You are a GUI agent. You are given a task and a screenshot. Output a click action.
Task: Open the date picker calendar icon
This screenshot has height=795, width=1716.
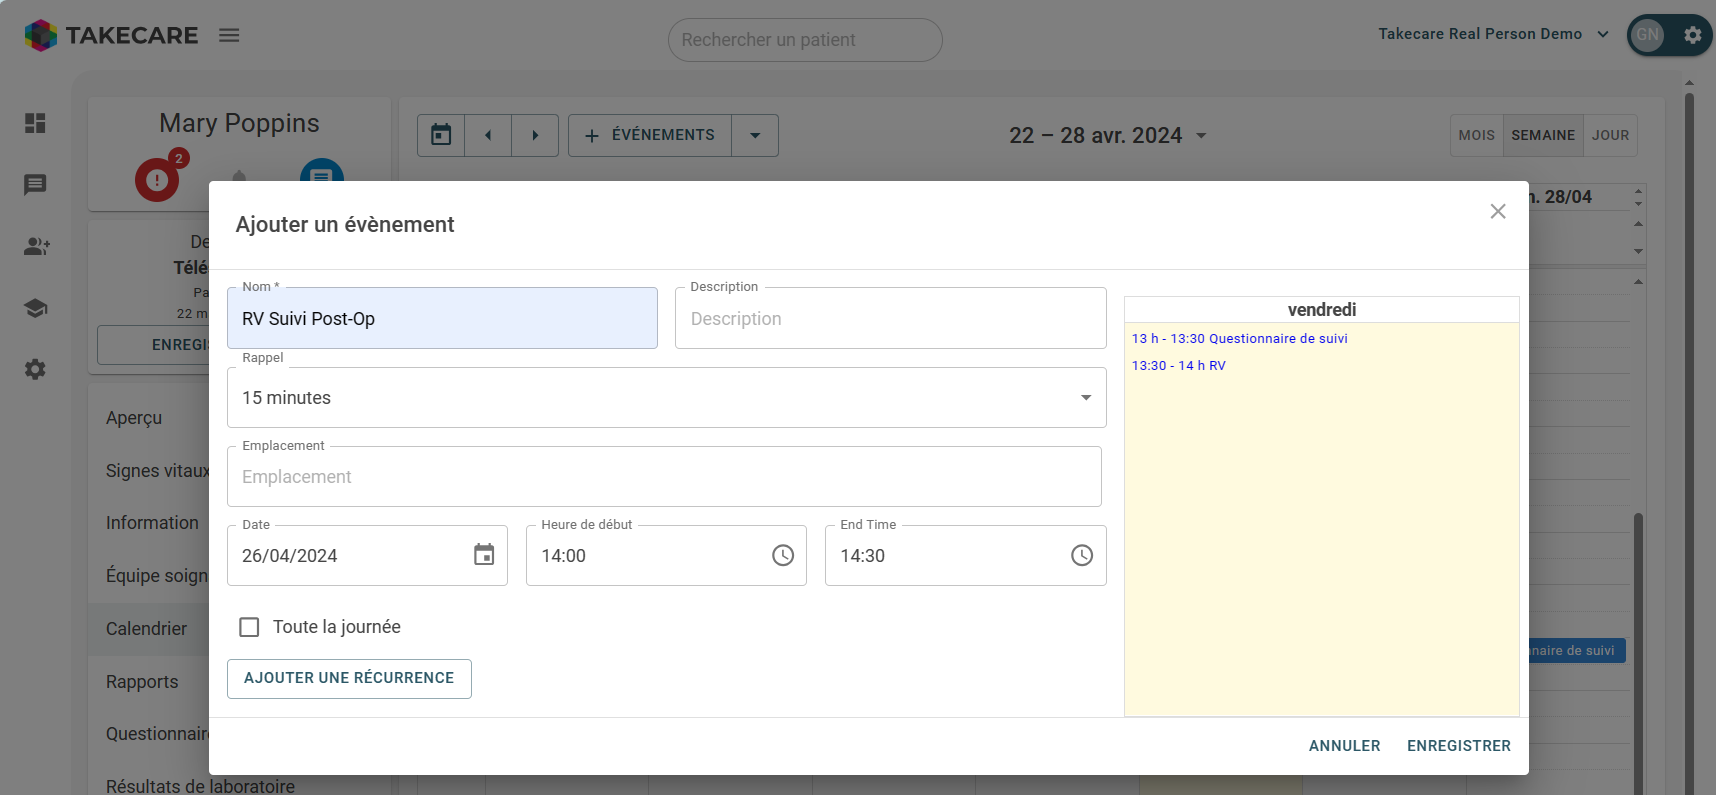(x=484, y=555)
